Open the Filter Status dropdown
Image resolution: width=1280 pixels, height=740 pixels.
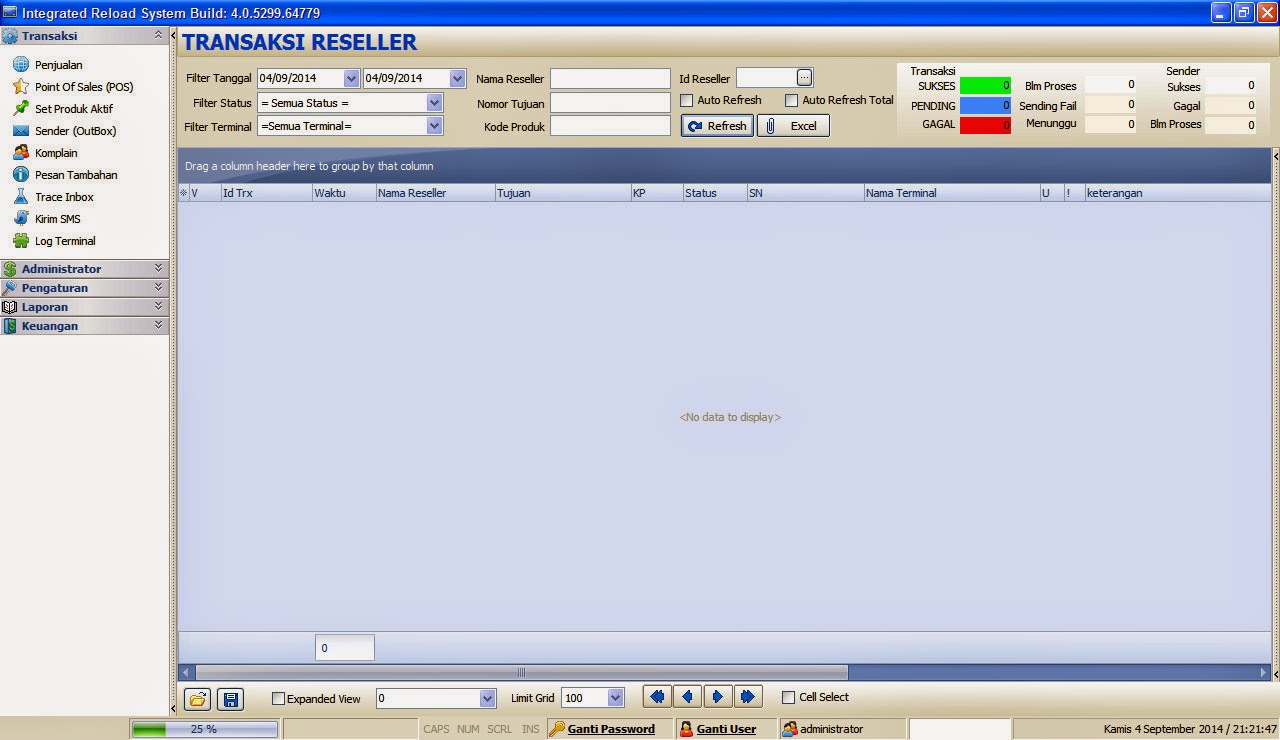pos(433,102)
